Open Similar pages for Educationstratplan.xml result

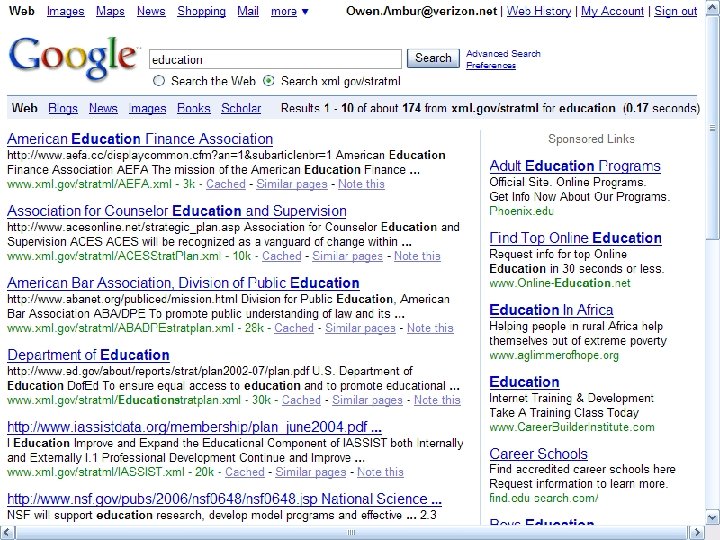[367, 400]
